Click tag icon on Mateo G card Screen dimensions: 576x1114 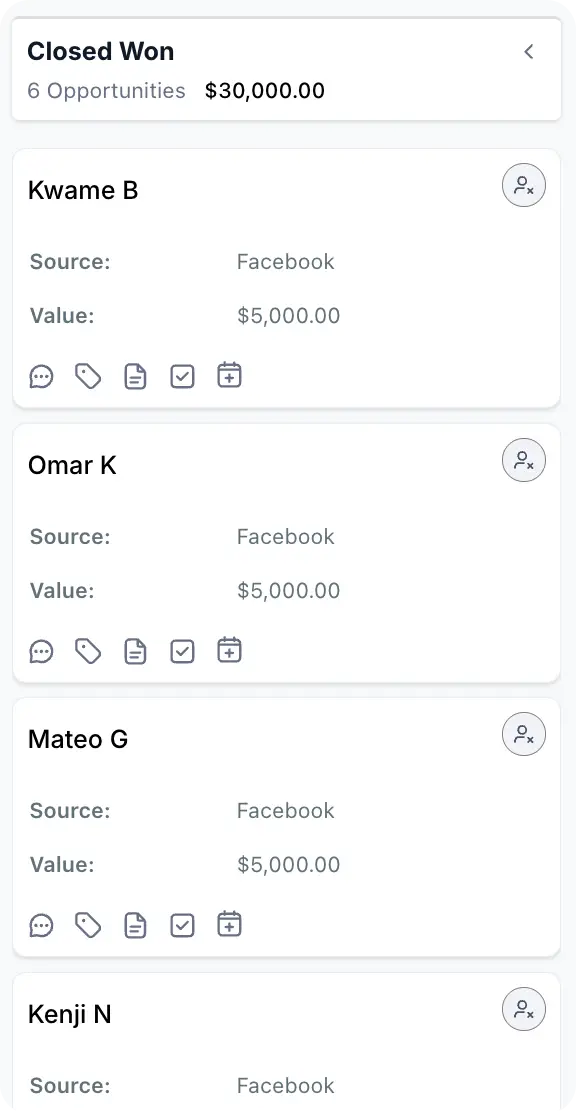(x=88, y=925)
